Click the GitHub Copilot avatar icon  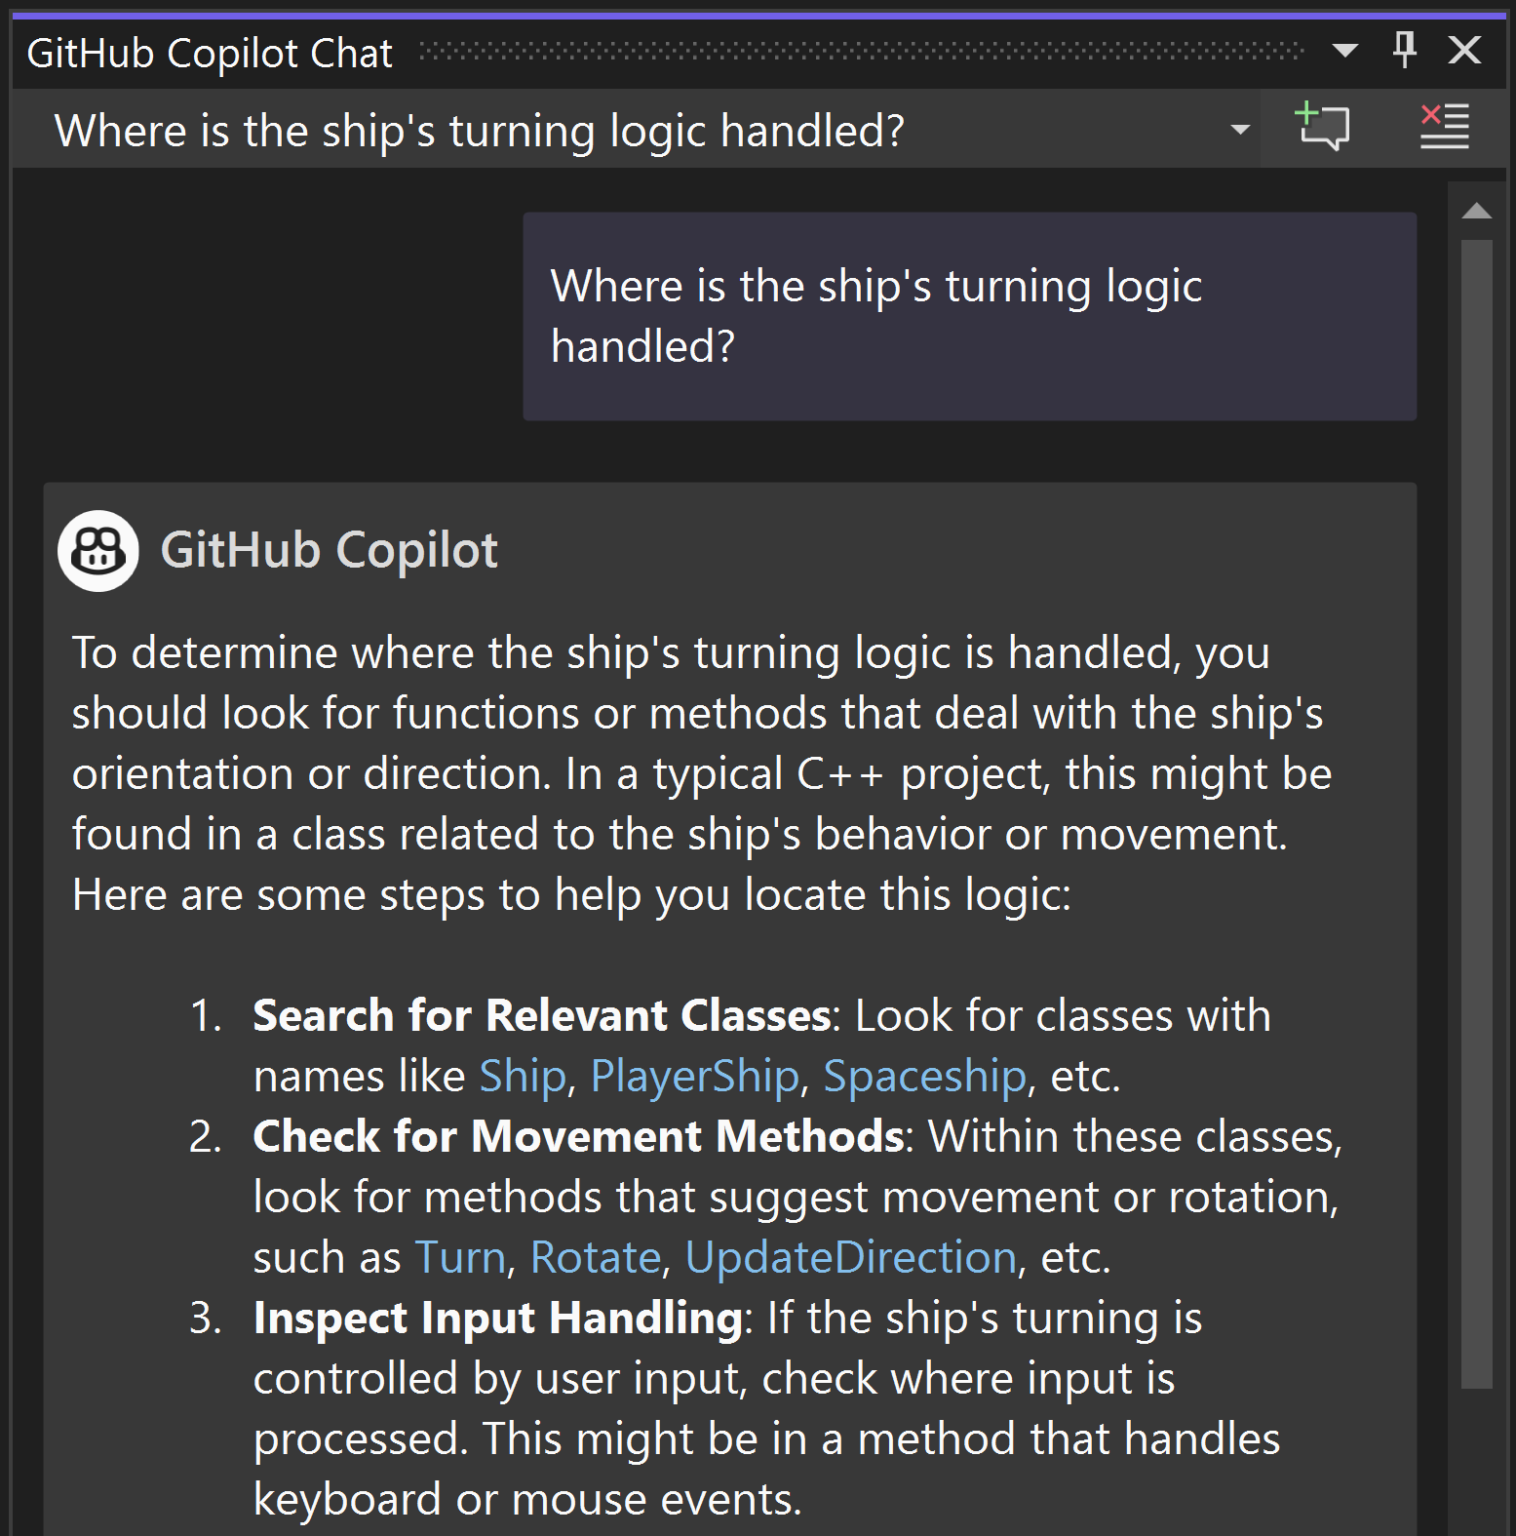pyautogui.click(x=97, y=550)
